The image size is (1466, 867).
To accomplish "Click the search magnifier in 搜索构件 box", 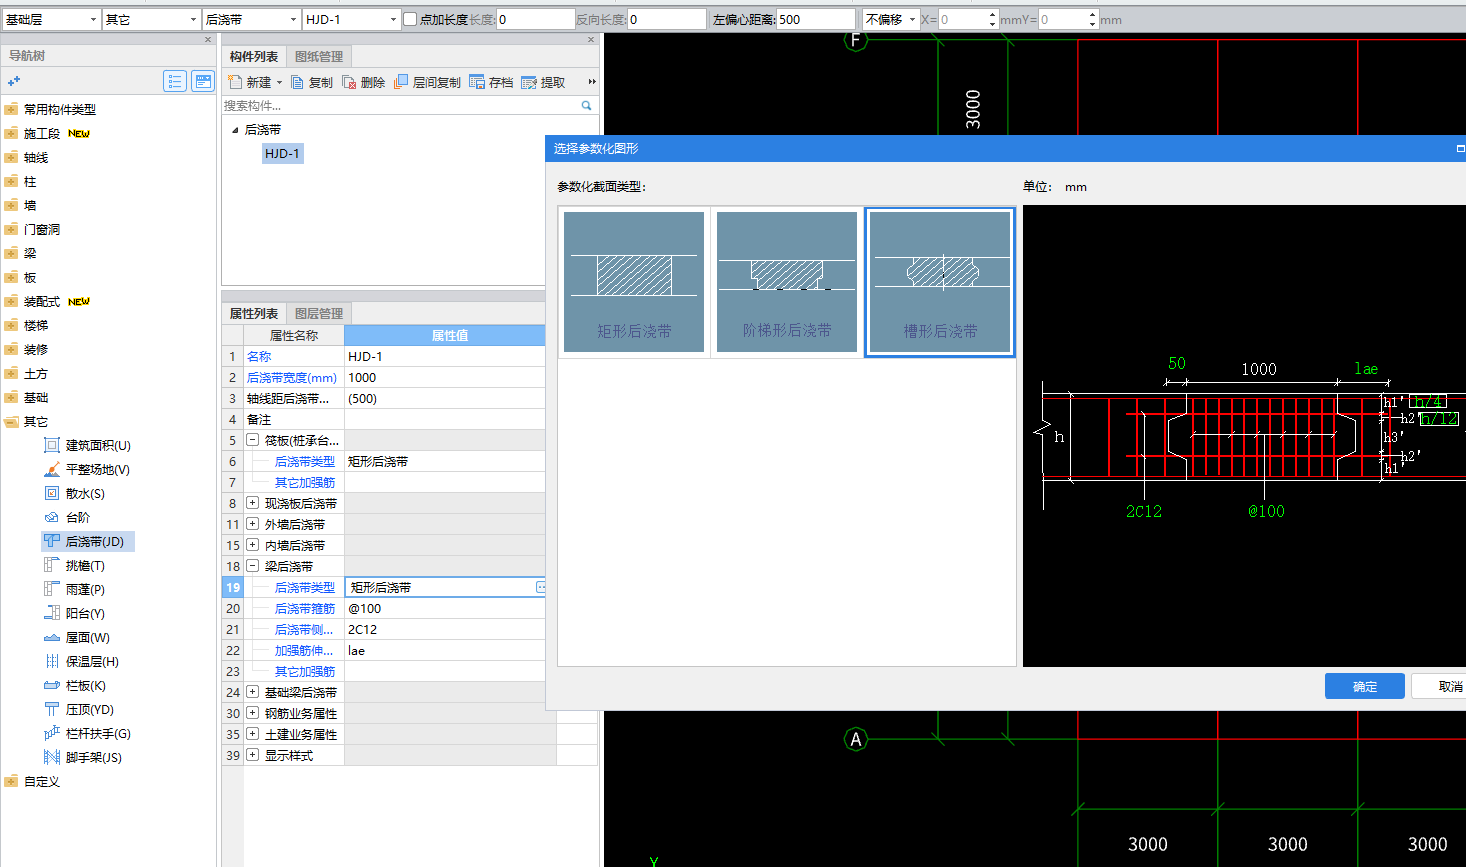I will 586,105.
